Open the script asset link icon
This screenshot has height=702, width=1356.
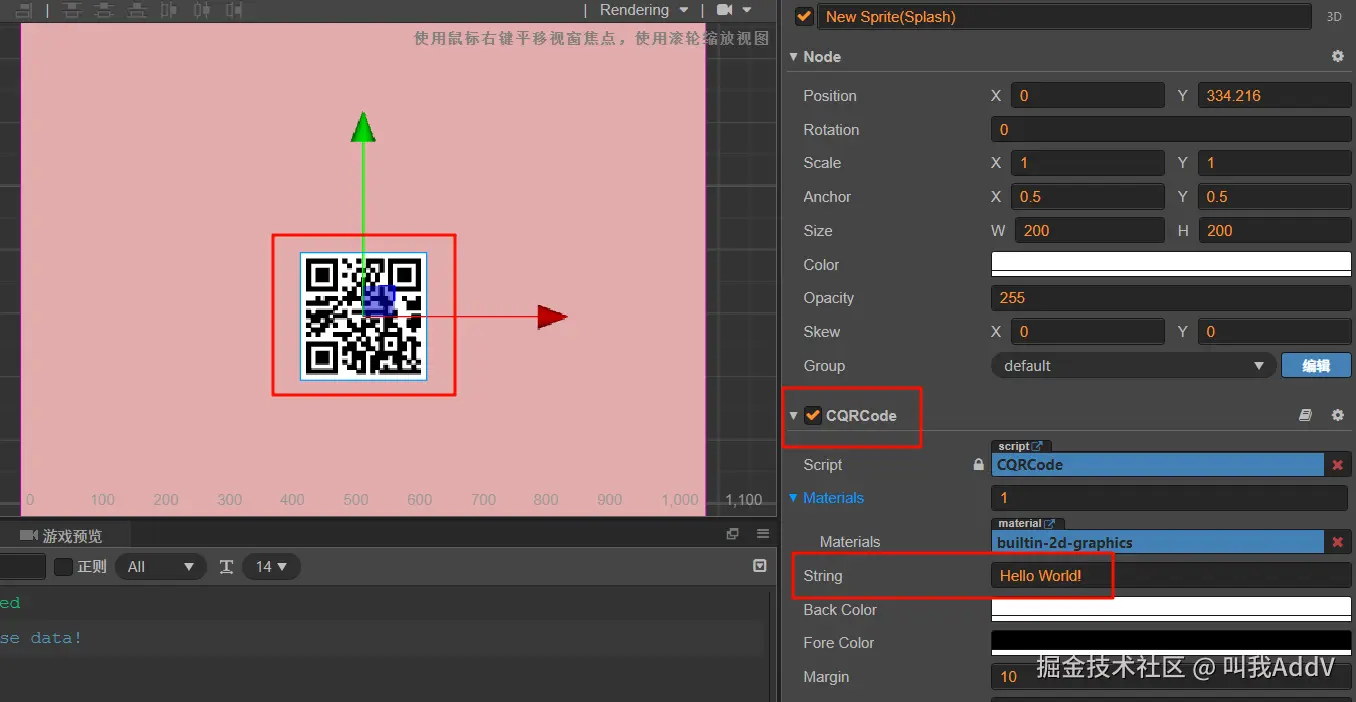coord(1037,446)
